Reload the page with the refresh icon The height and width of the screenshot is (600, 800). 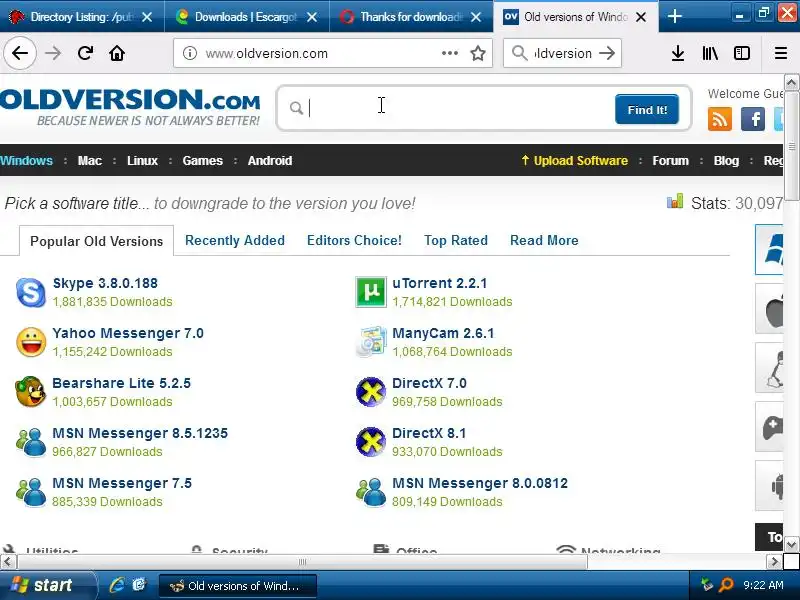[85, 53]
